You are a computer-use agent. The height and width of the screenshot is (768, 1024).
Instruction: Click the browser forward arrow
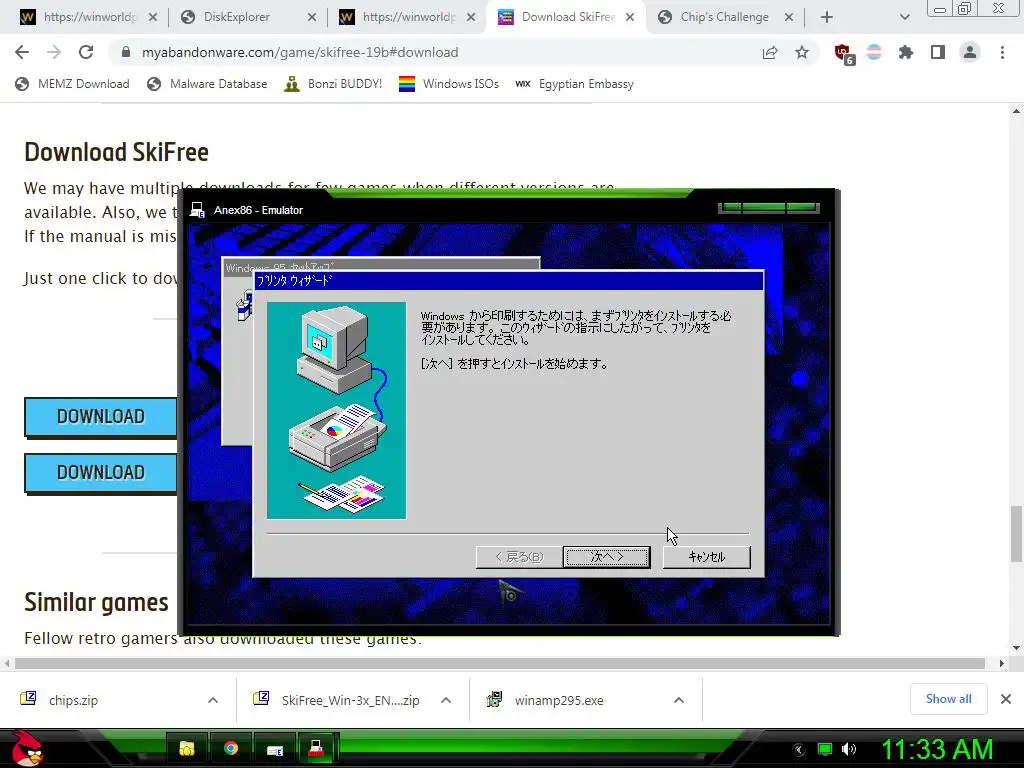54,52
